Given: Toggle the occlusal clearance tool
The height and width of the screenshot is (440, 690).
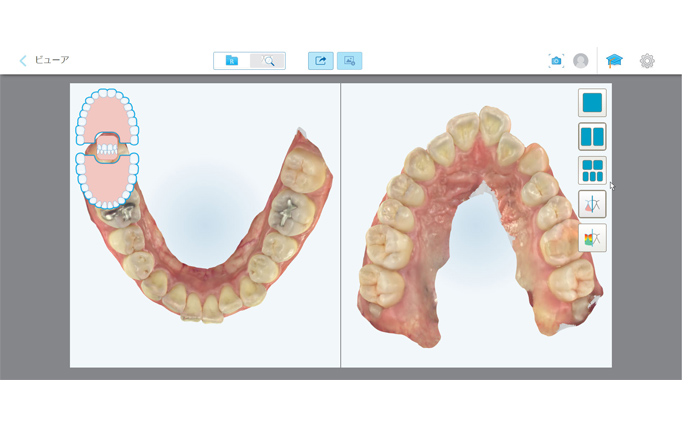Looking at the screenshot, I should 592,204.
